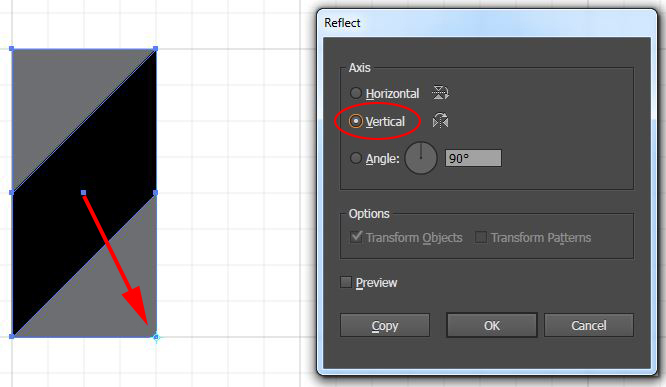Click the bottom-right corner anchor point
The width and height of the screenshot is (666, 387).
156,337
